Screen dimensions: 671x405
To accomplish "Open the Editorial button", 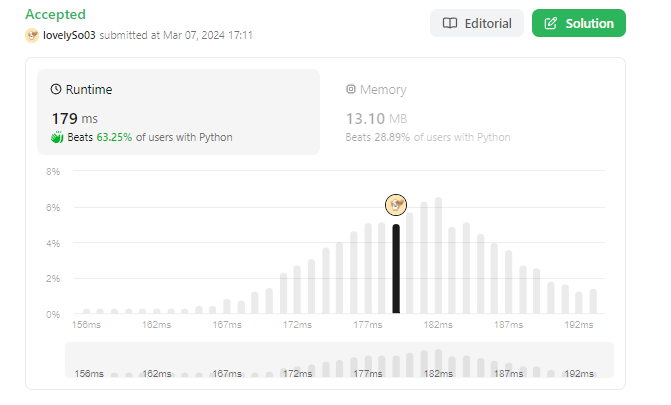I will [477, 23].
